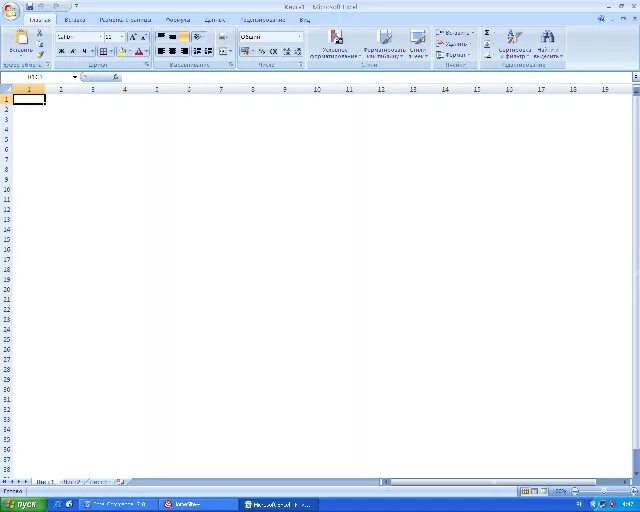640x512 pixels.
Task: Toggle the highlighted Bottom Align button
Action: click(184, 37)
